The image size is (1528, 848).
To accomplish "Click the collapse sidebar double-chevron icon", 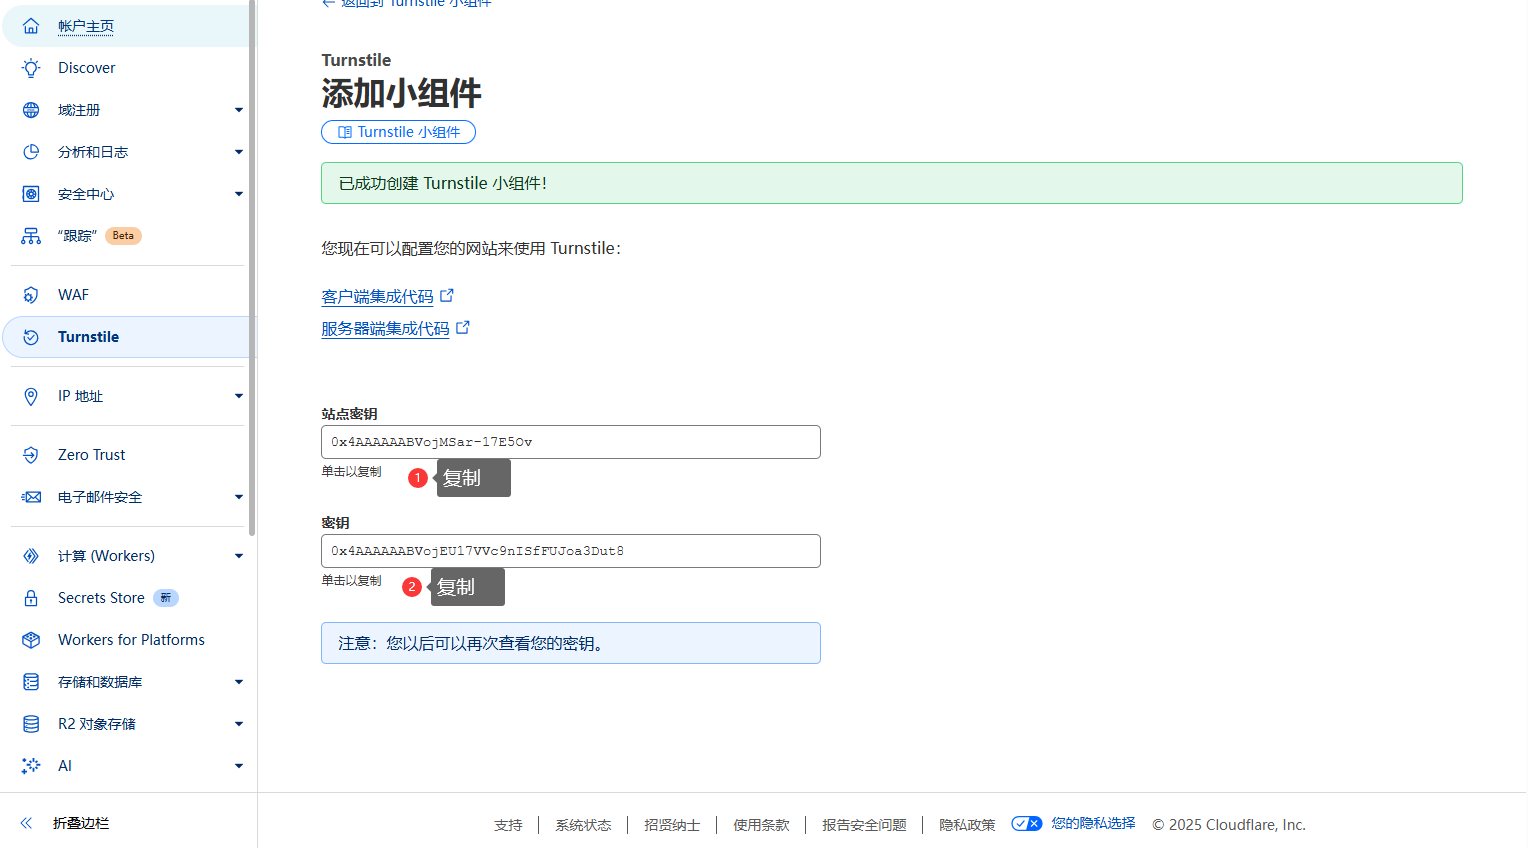I will click(x=27, y=823).
